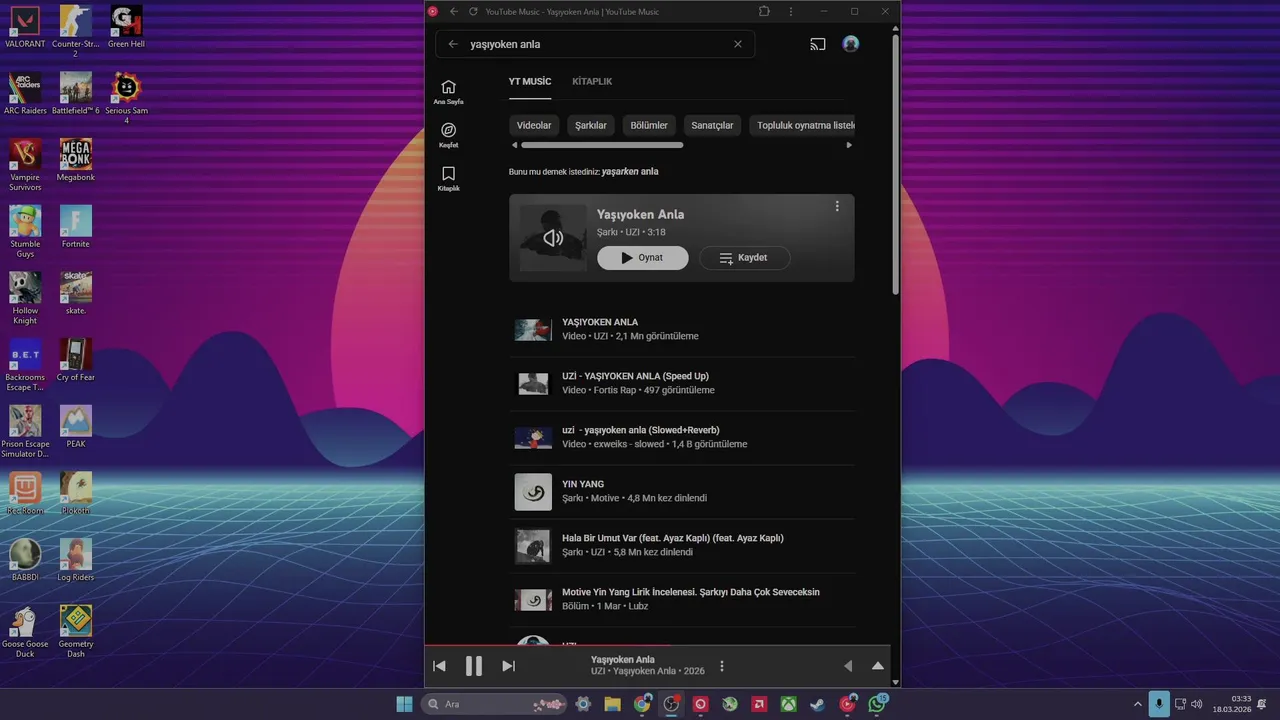Switch to the KİTAPLIK tab
The image size is (1280, 720).
592,82
